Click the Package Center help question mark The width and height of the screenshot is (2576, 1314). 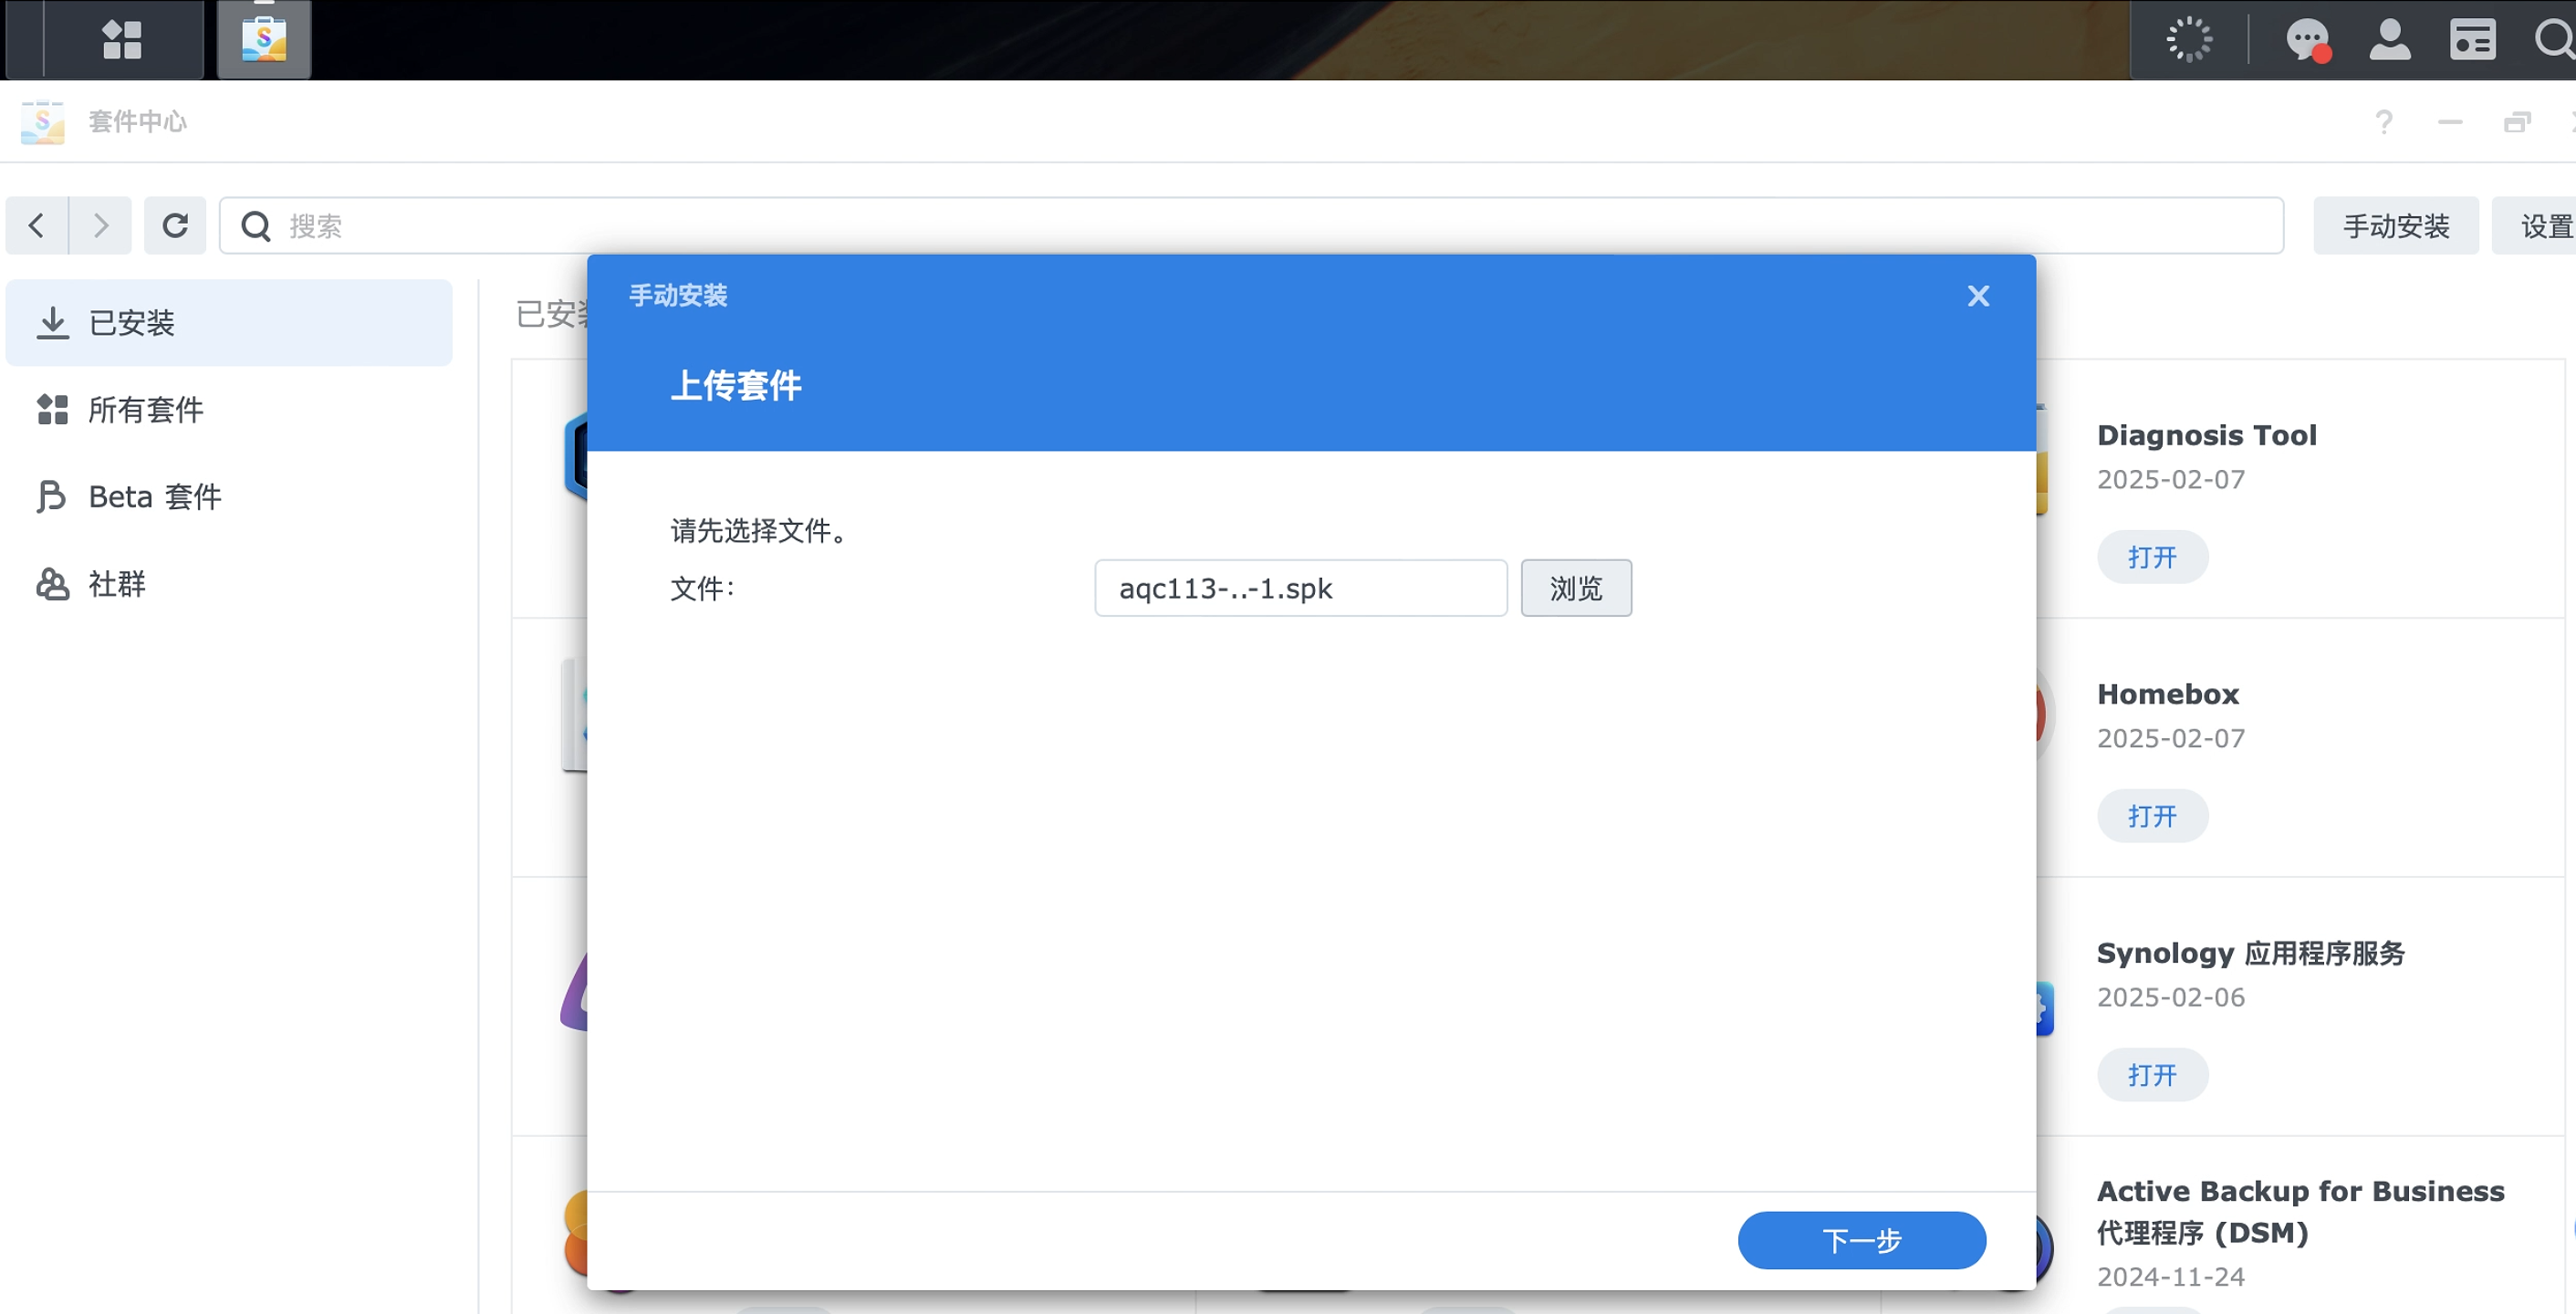[x=2384, y=122]
